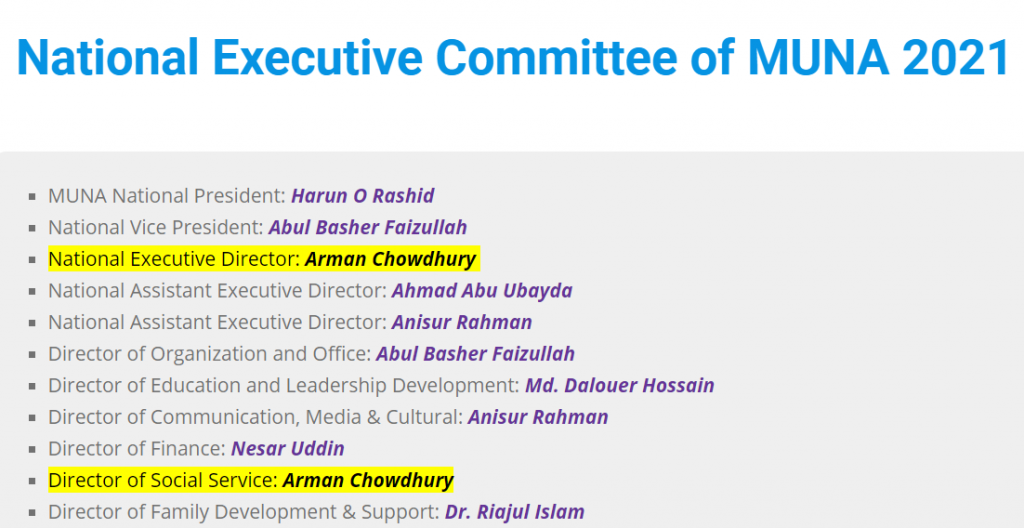Select Abul Basher Faizullah under Organization and Office
Viewport: 1024px width, 528px height.
(x=475, y=354)
